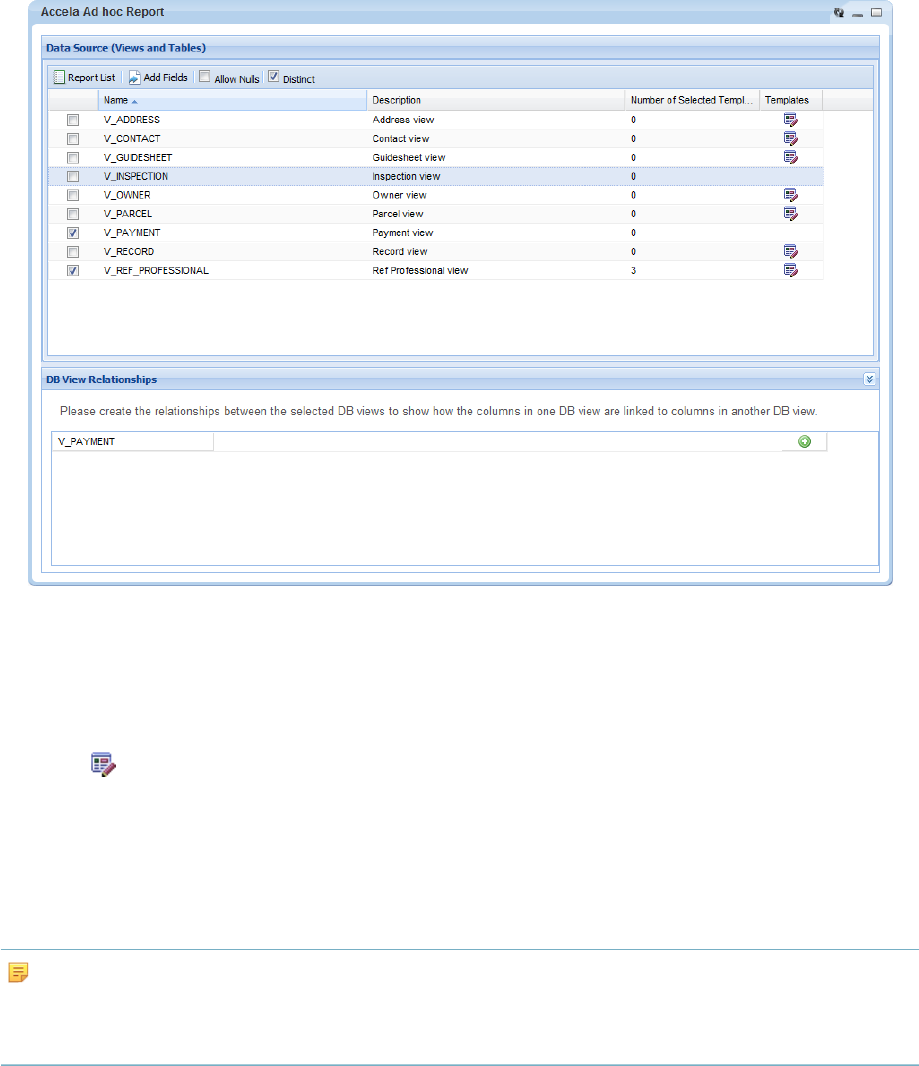Viewport: 919px width, 1066px height.
Task: Check the V_OWNER checkbox
Action: (x=73, y=195)
